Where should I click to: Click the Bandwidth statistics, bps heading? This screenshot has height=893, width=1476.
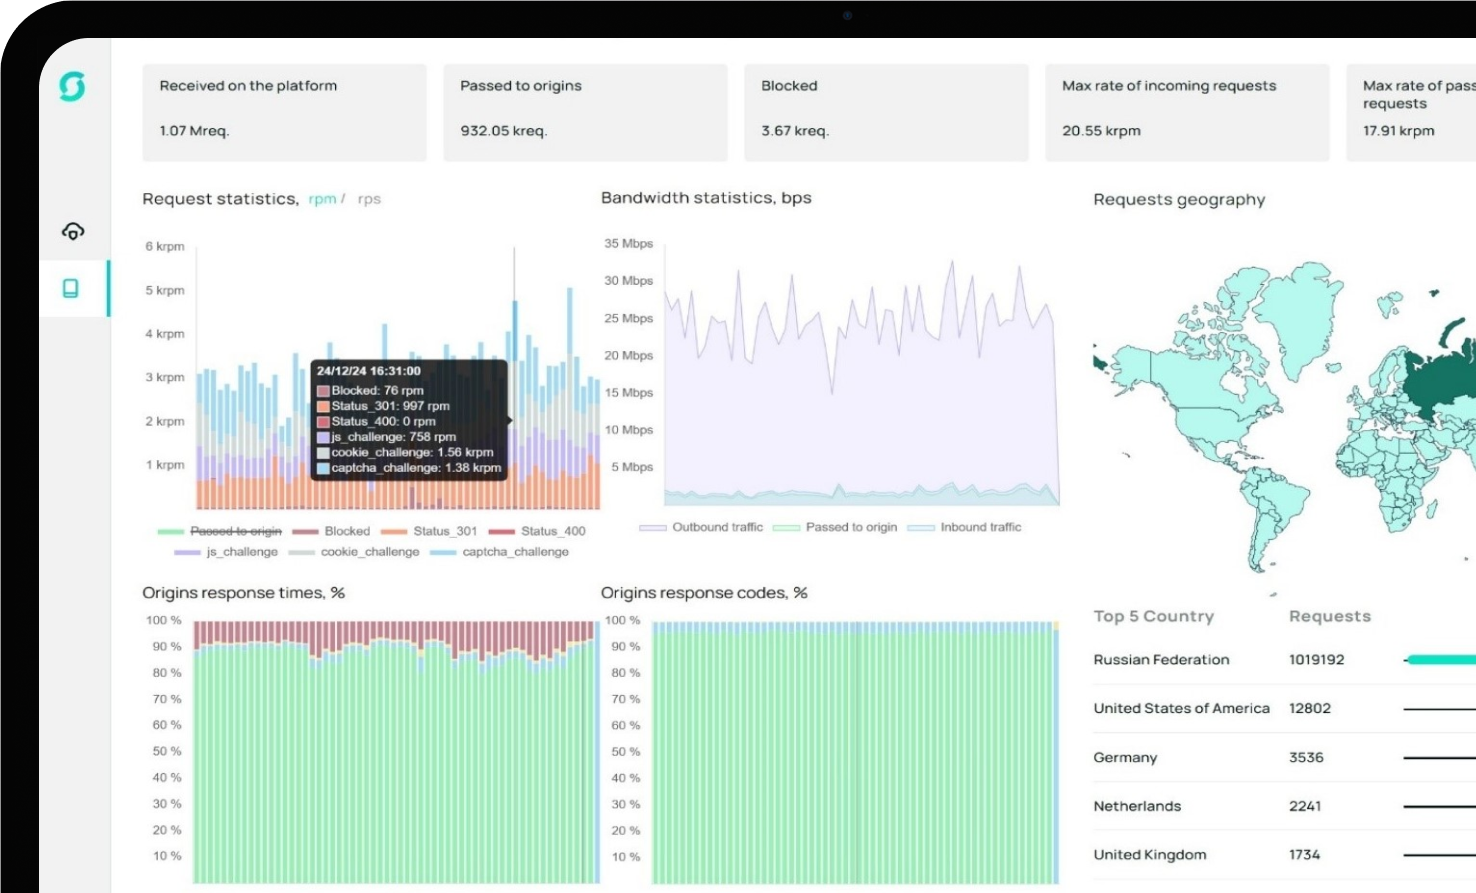(x=706, y=198)
